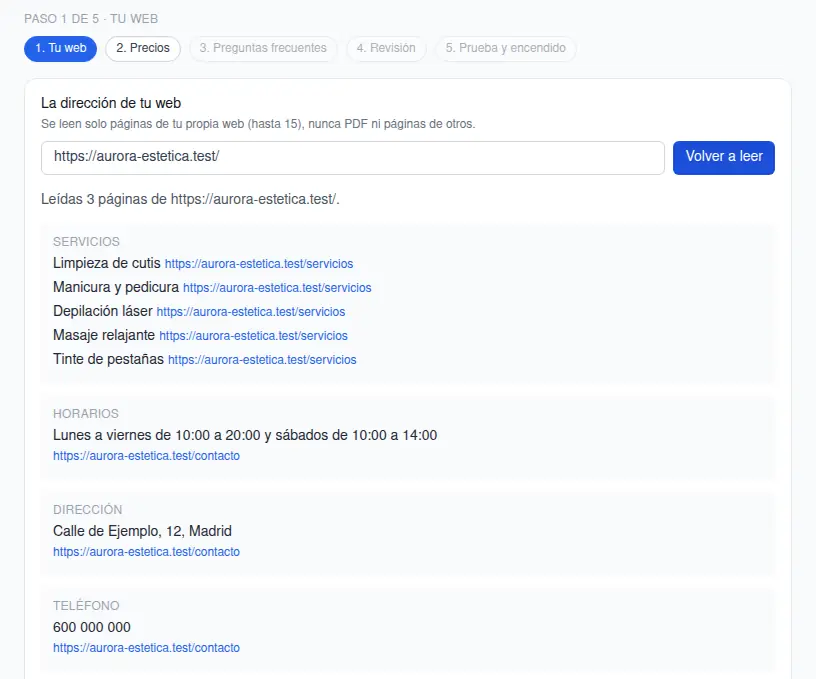Select step 4. Revisión

tap(386, 48)
